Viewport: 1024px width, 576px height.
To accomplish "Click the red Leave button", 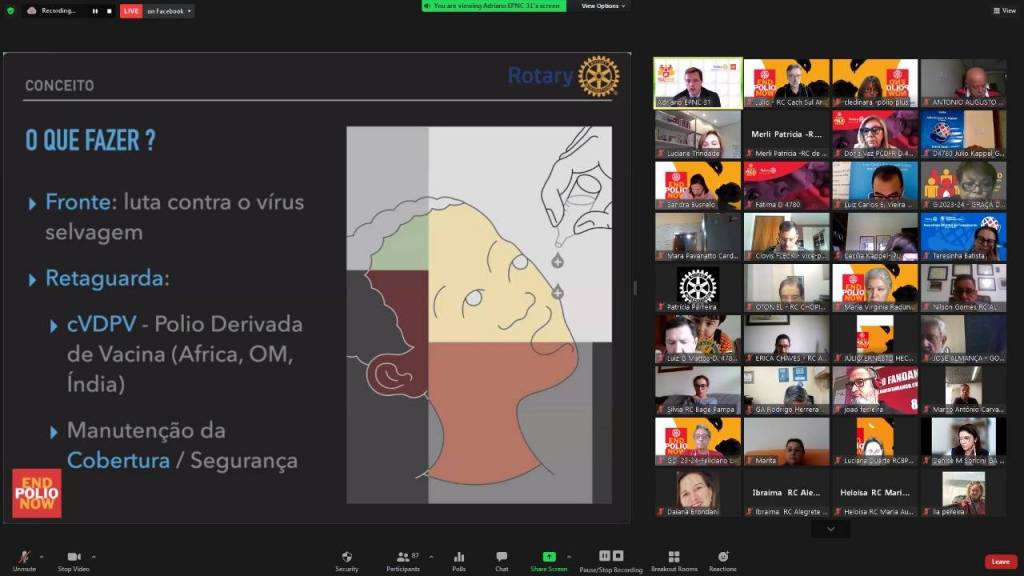I will tap(1000, 562).
